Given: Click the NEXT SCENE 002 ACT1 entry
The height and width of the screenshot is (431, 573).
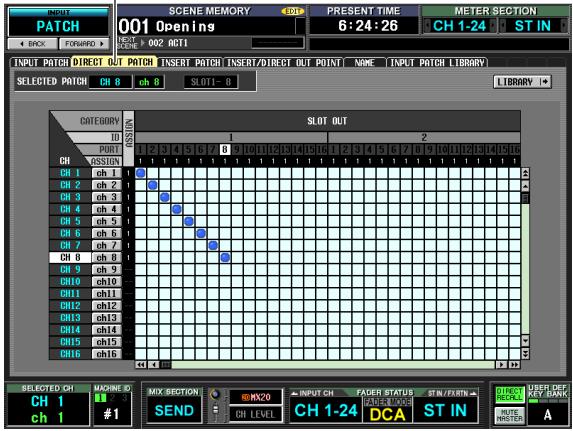Looking at the screenshot, I should [x=168, y=43].
